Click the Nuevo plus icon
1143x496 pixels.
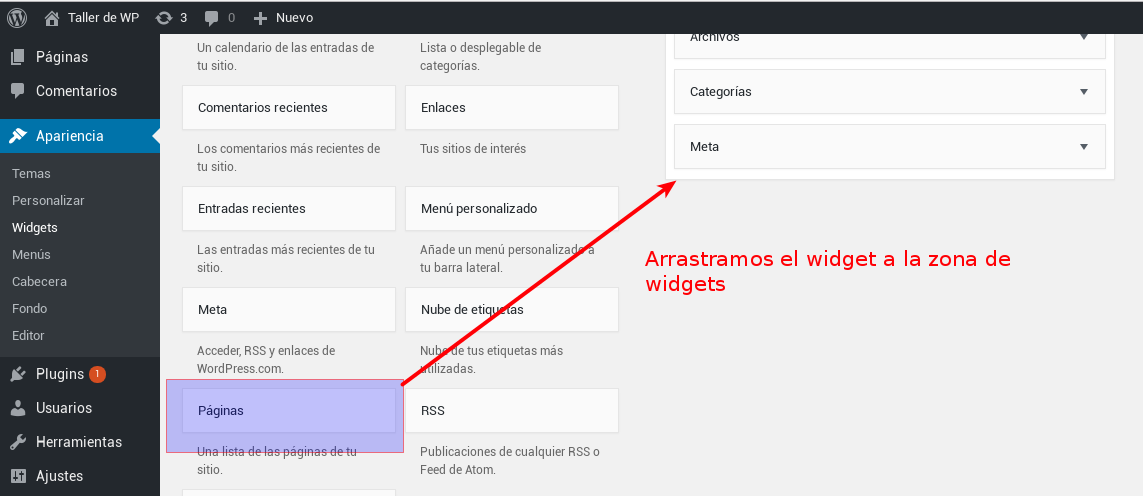[260, 18]
